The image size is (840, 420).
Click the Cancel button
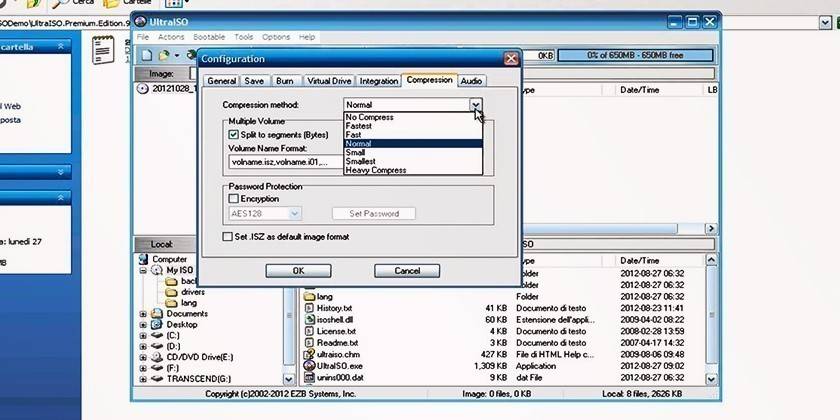point(407,271)
